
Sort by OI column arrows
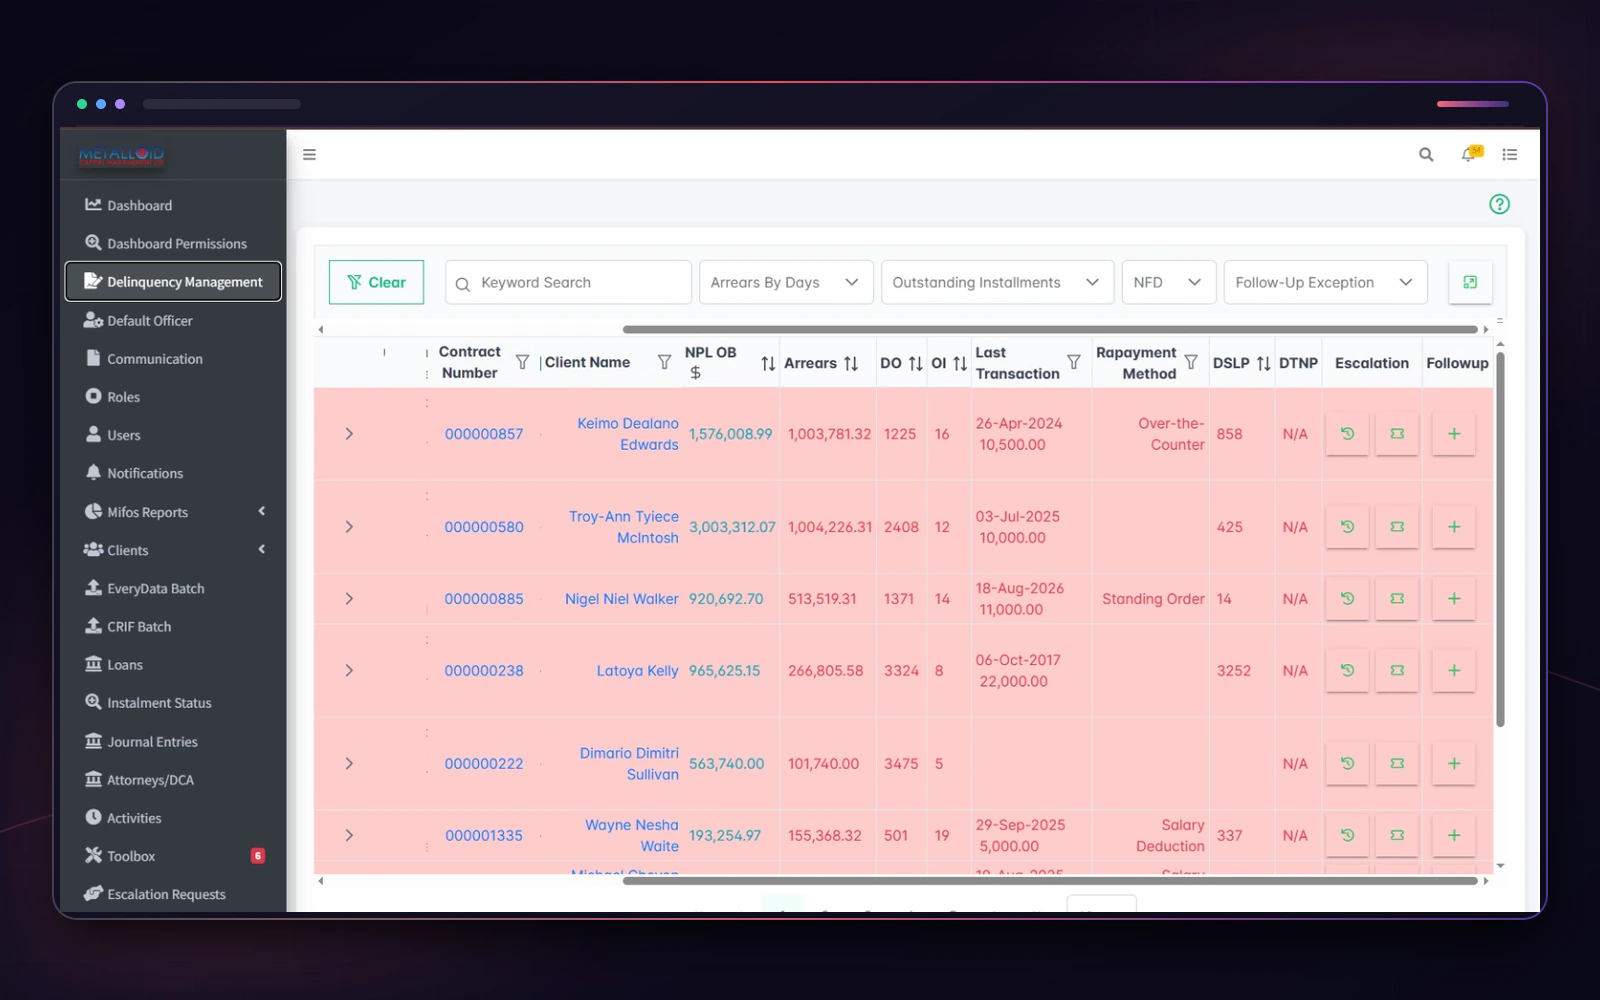pos(959,363)
